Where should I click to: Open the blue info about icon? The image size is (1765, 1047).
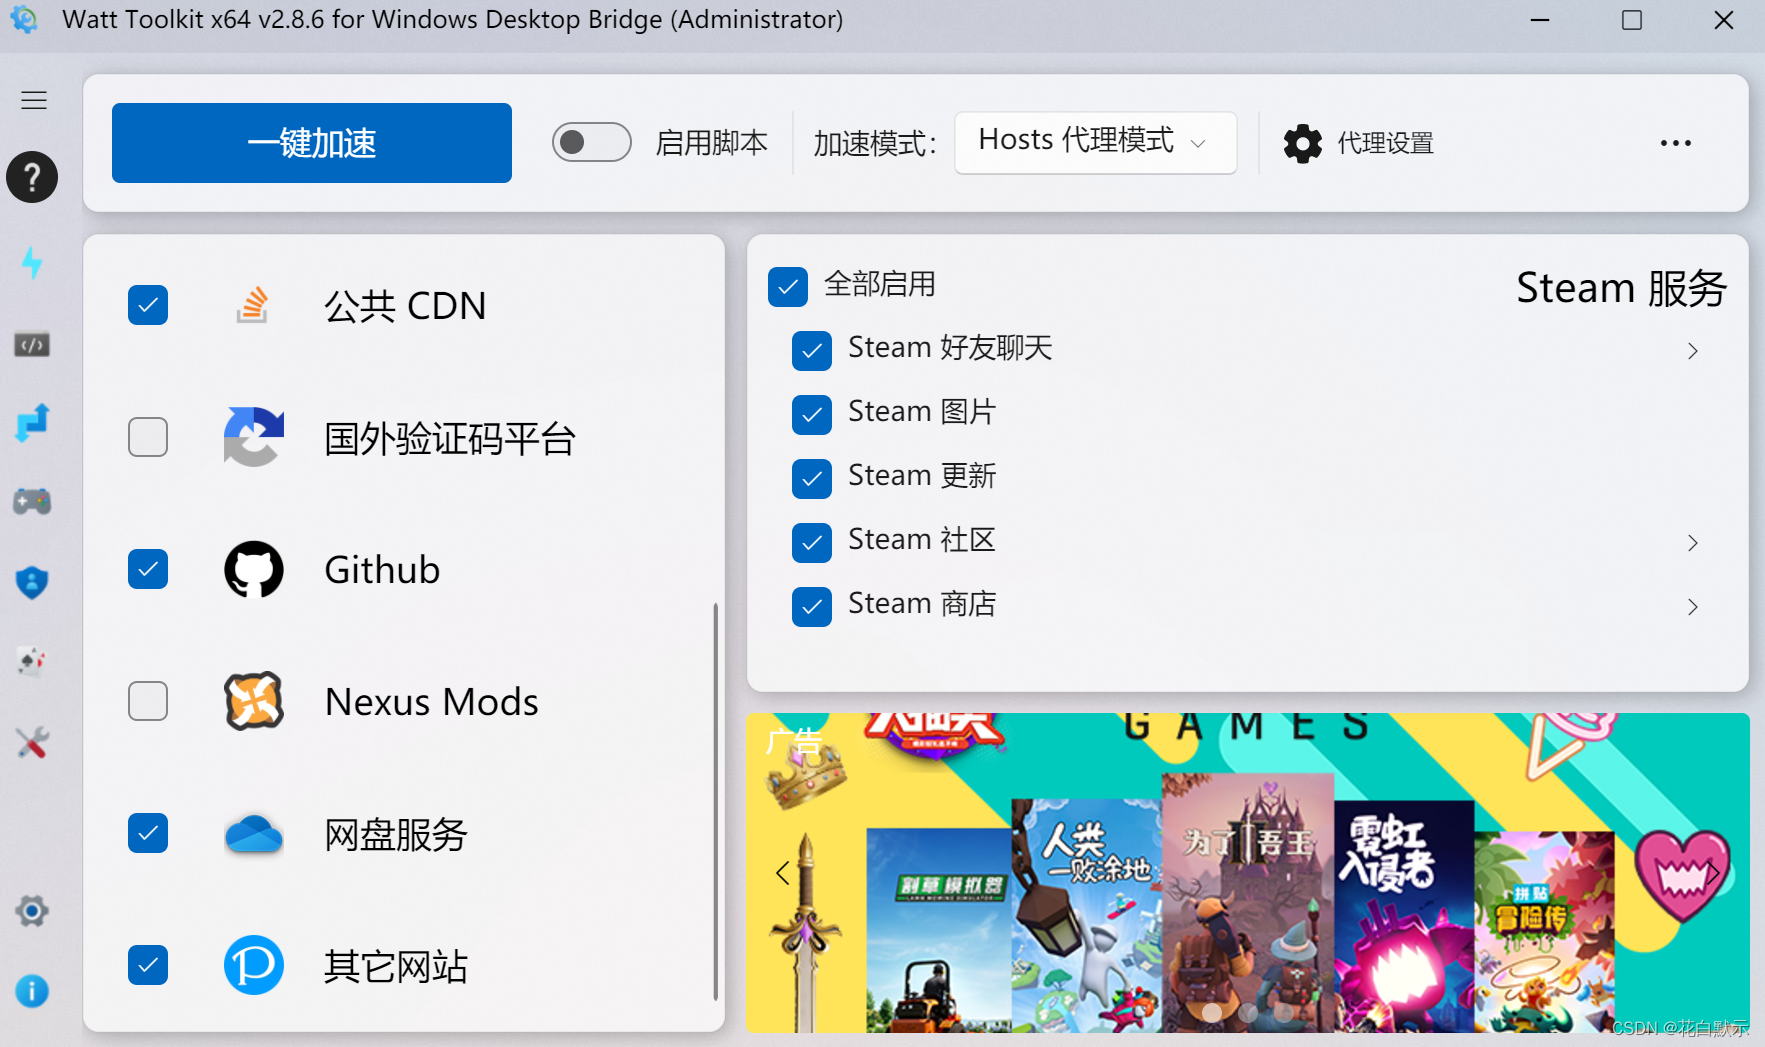coord(32,991)
